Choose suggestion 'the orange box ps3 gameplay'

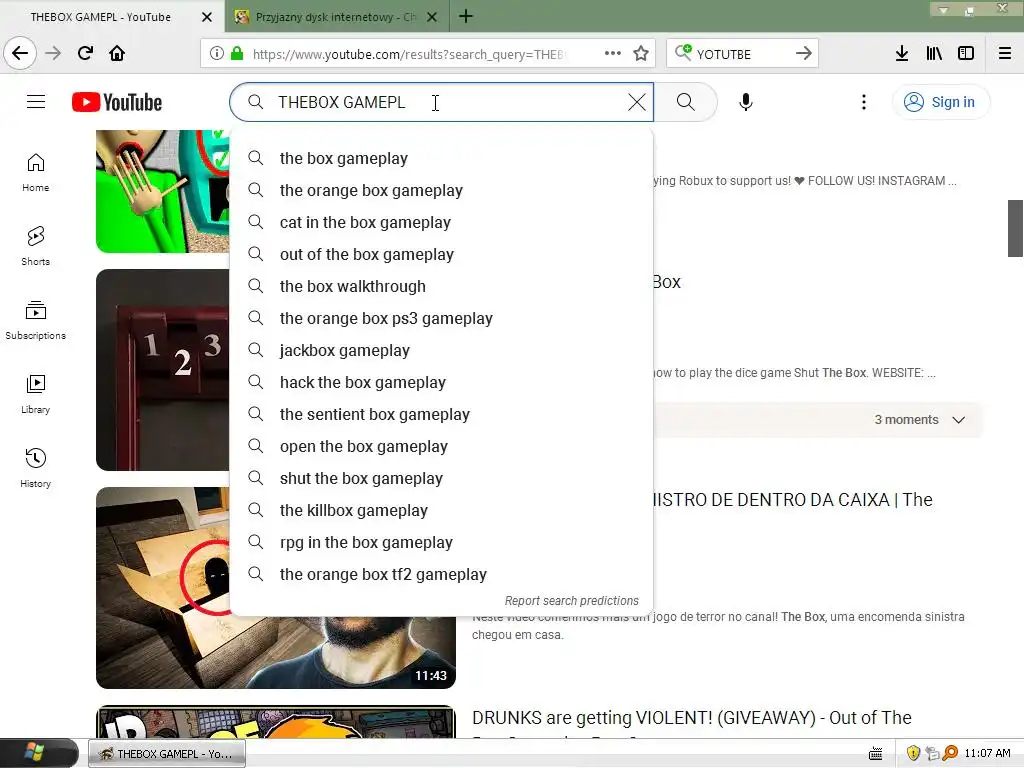[441, 319]
